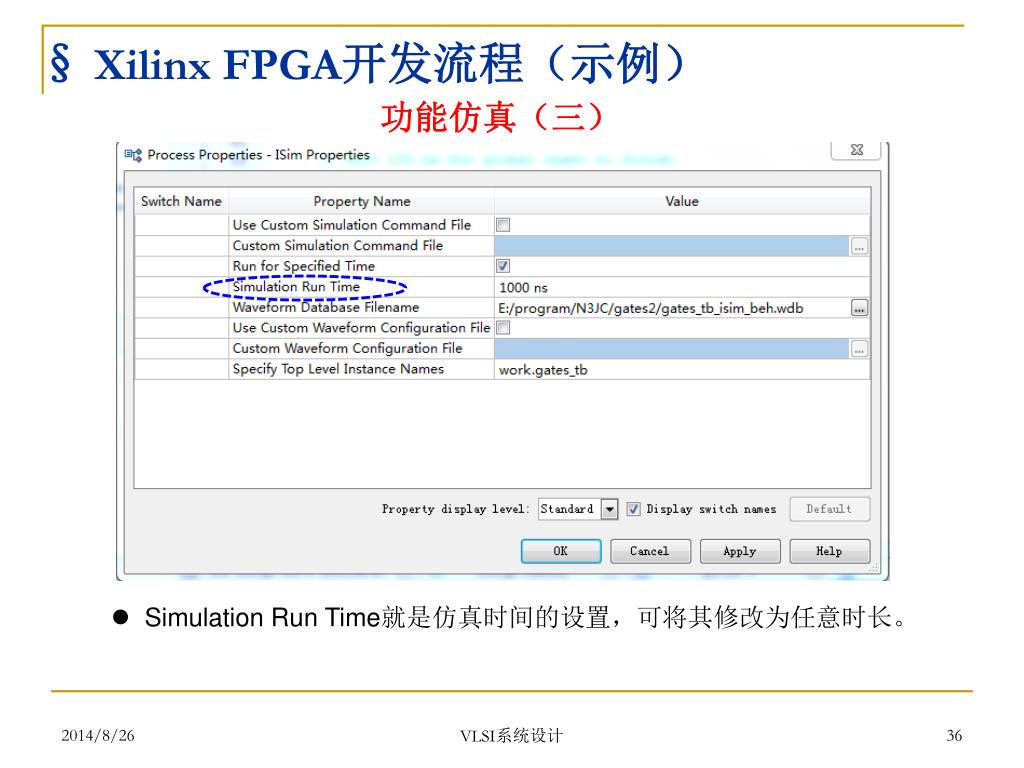Screen dimensions: 1024x768
Task: Select Specify Top Level Instance Names property
Action: pyautogui.click(x=338, y=369)
